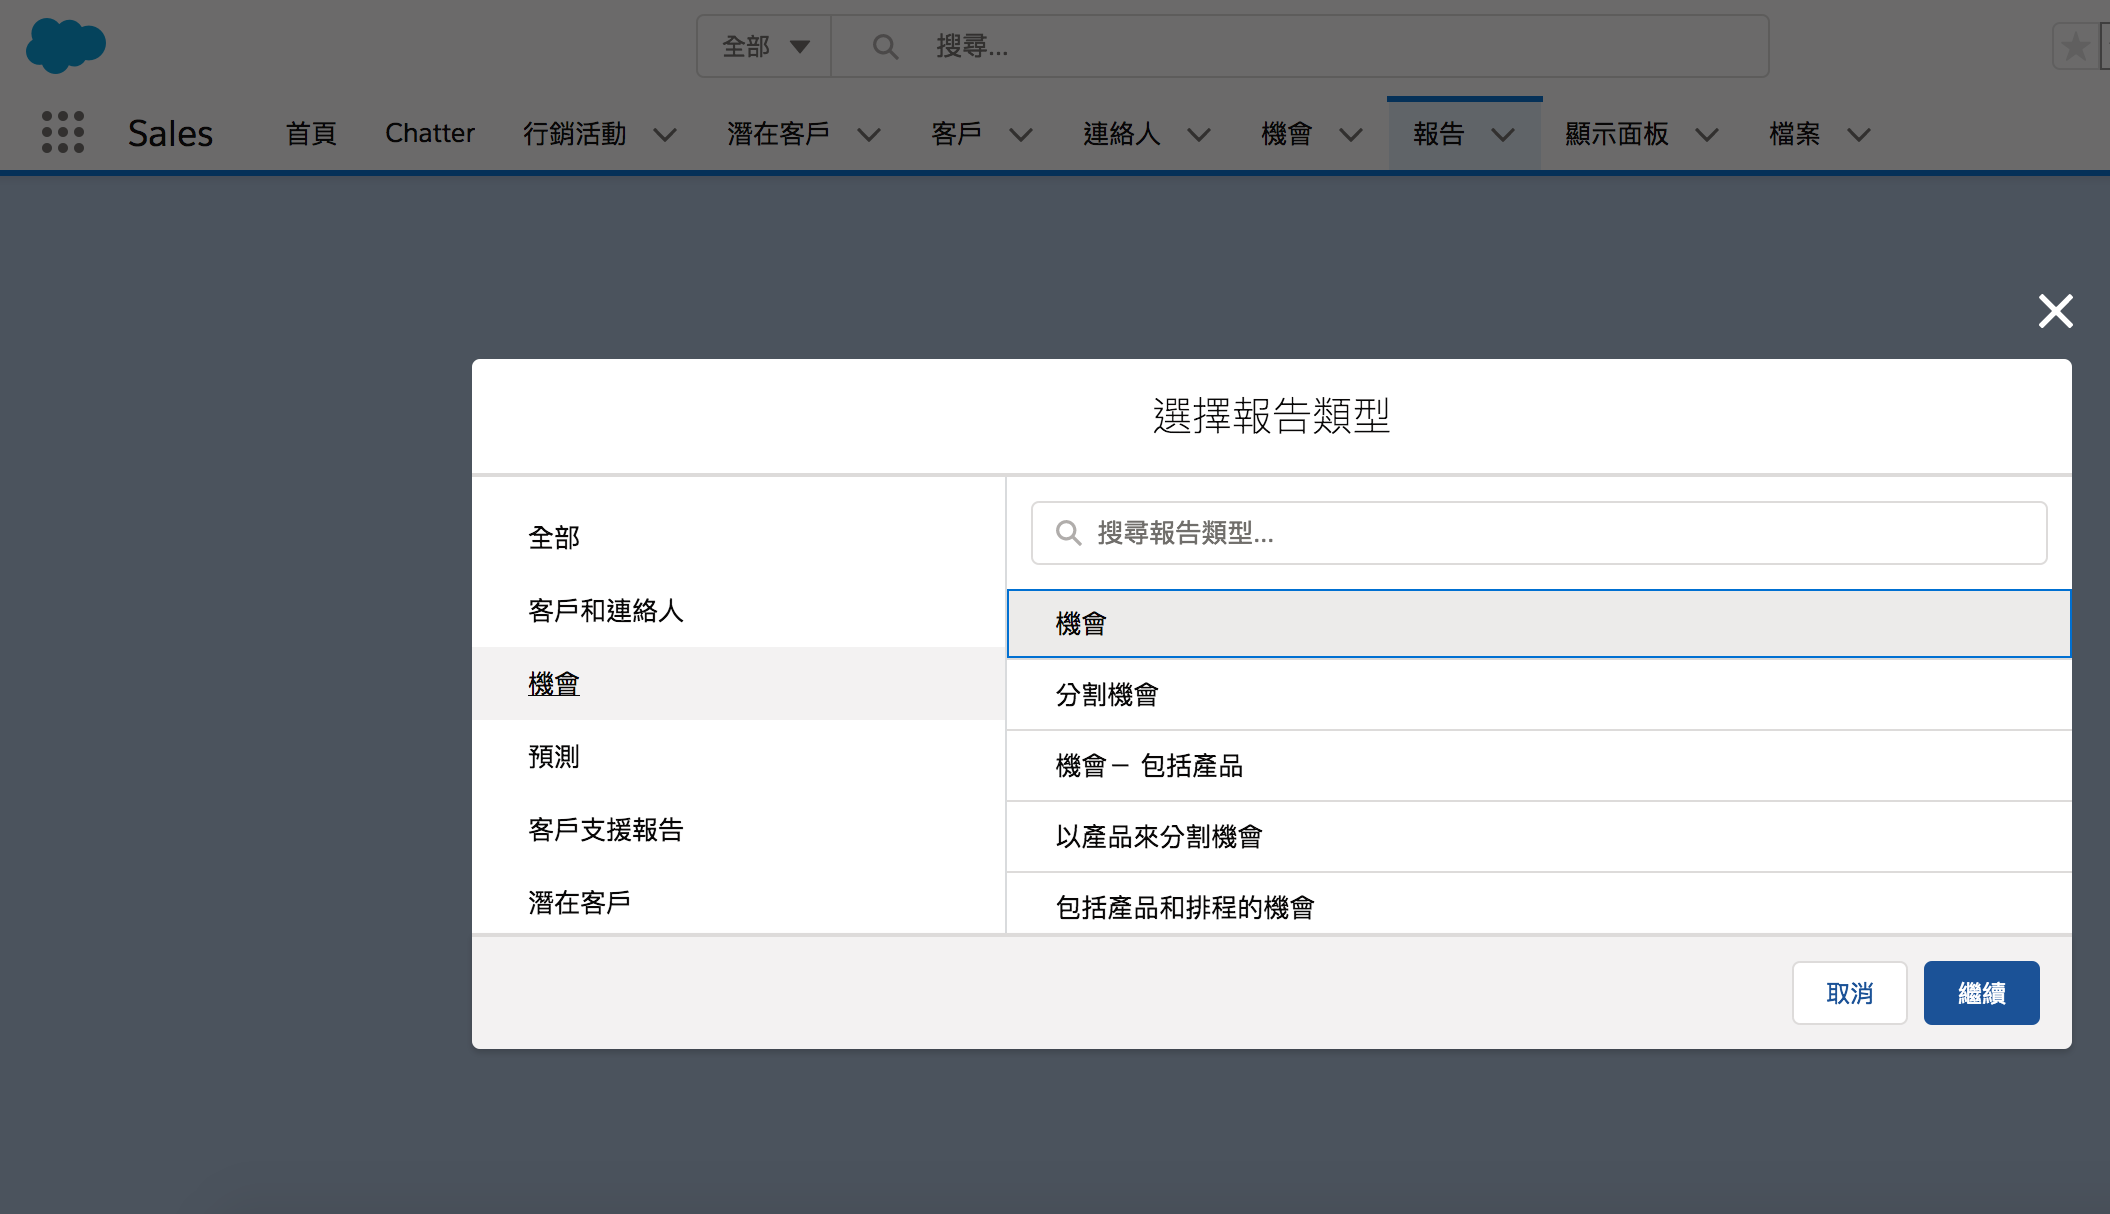Click the favorites star icon
The height and width of the screenshot is (1214, 2110).
tap(2075, 46)
